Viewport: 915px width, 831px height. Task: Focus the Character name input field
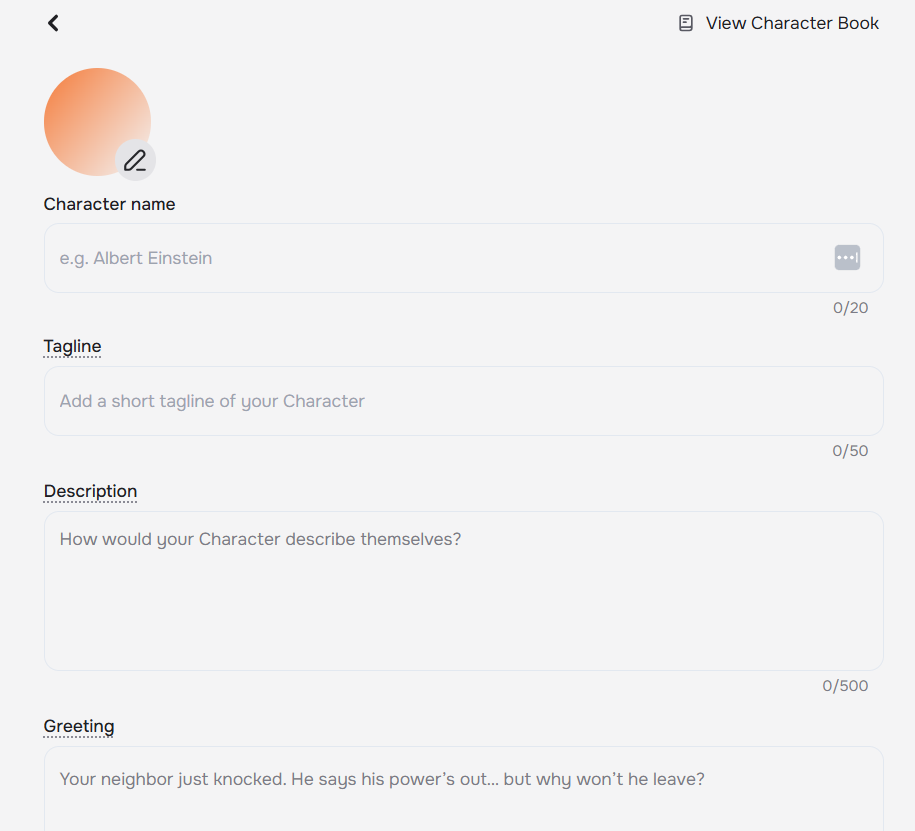tap(464, 258)
